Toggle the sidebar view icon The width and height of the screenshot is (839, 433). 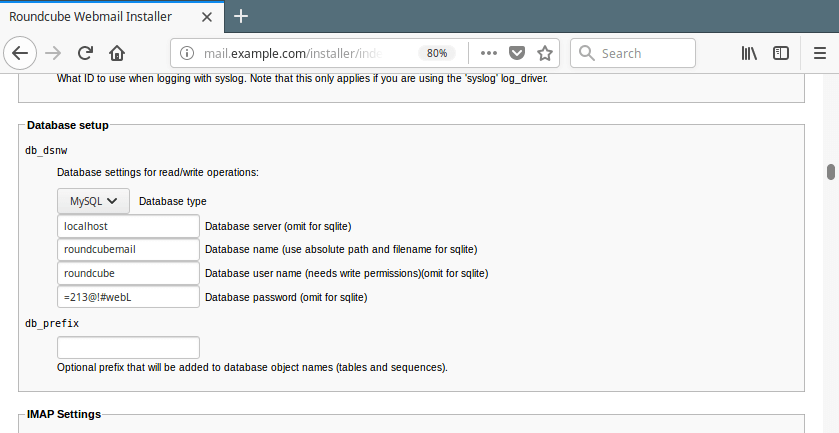[781, 53]
